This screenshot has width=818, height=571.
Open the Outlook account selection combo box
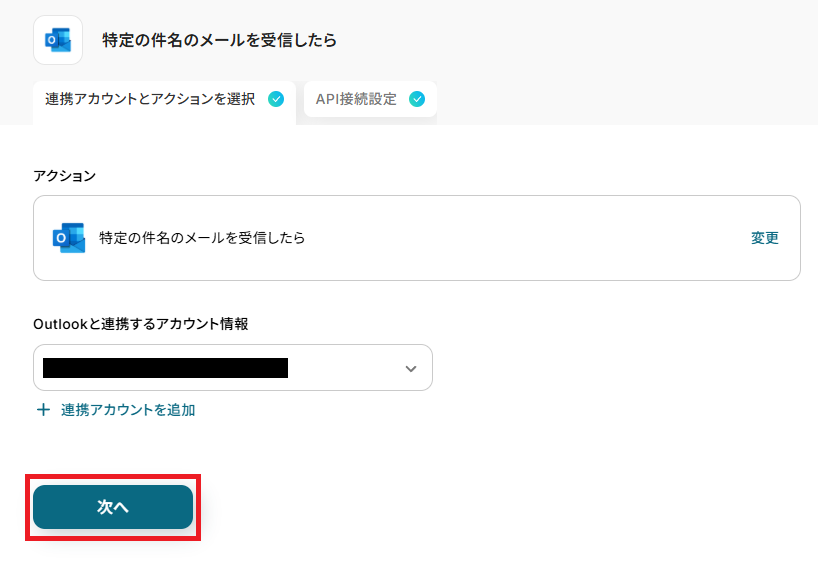tap(232, 368)
